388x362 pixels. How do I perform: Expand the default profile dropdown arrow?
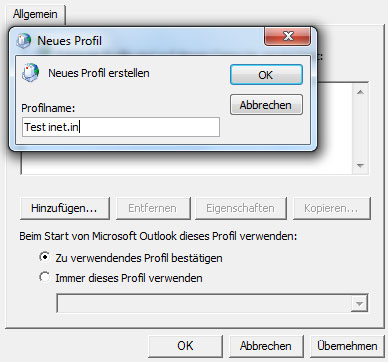(x=359, y=303)
